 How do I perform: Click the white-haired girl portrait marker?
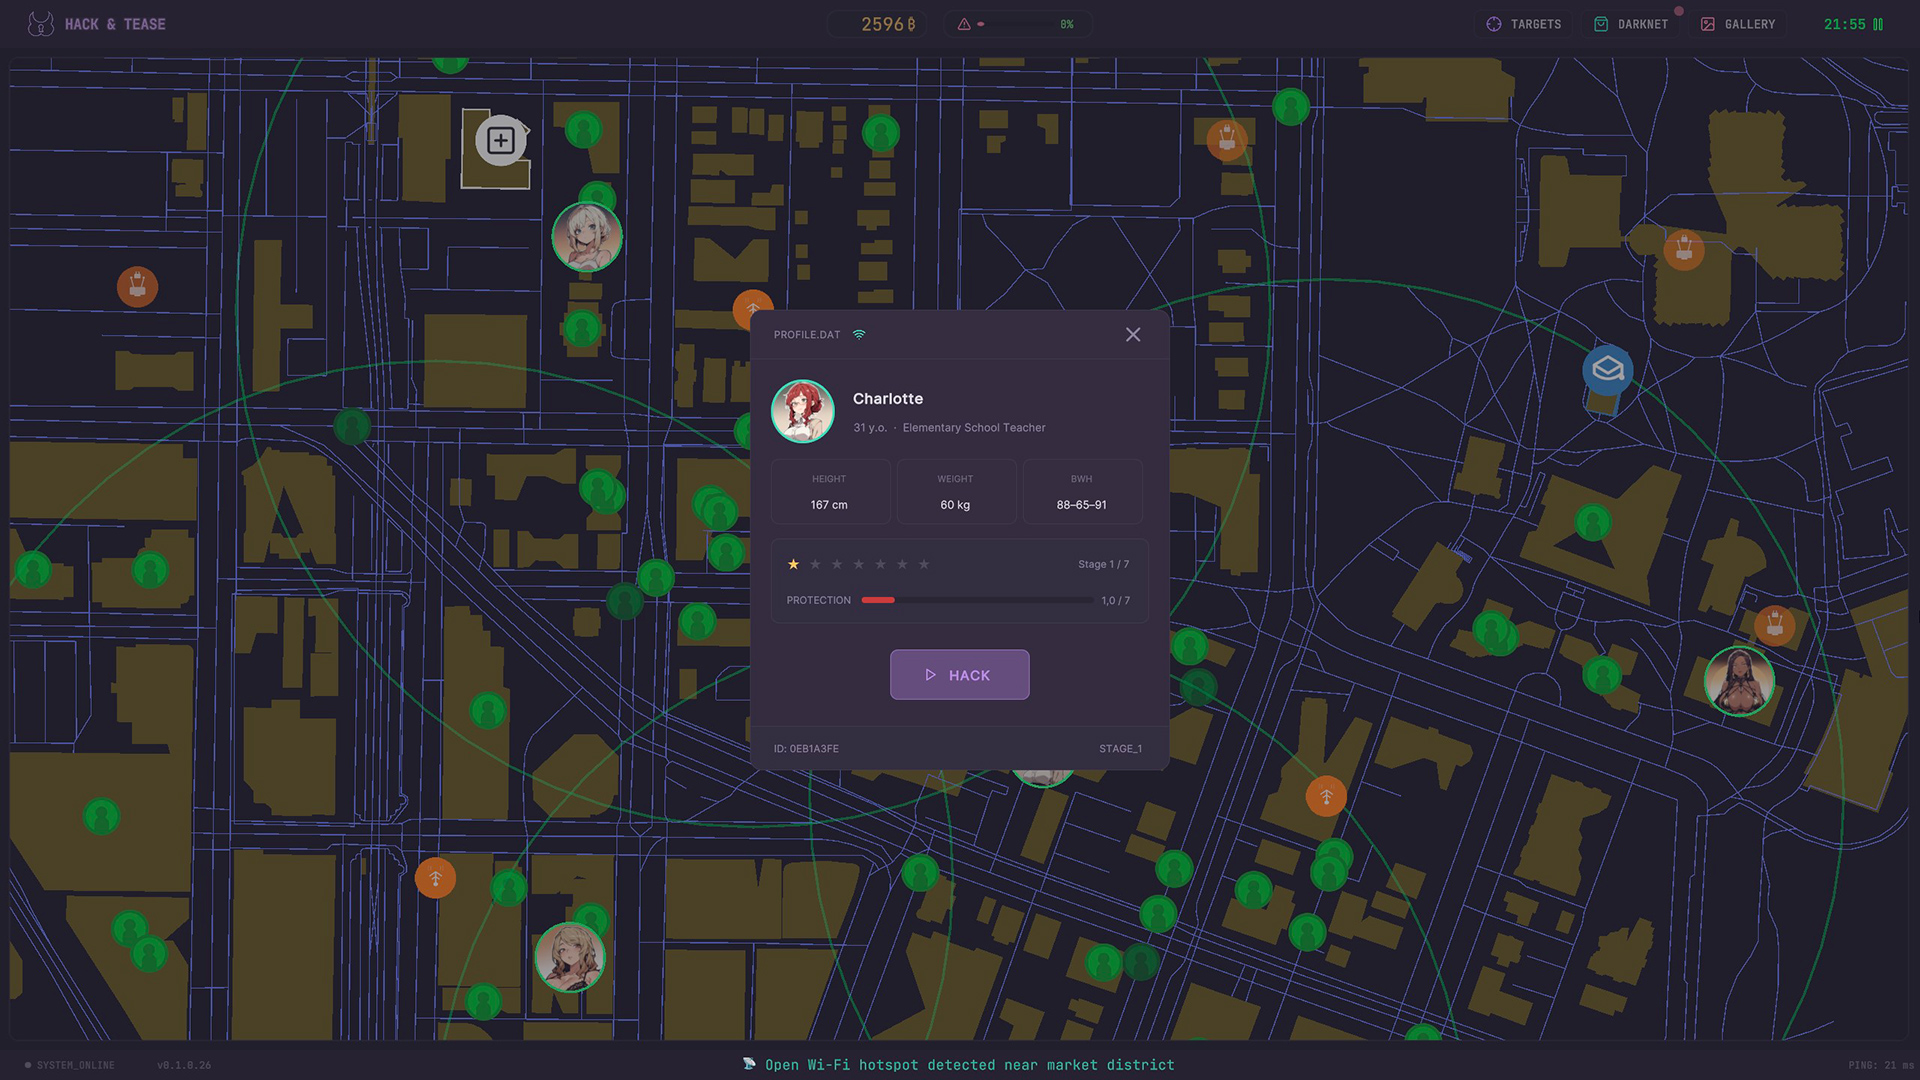(587, 237)
